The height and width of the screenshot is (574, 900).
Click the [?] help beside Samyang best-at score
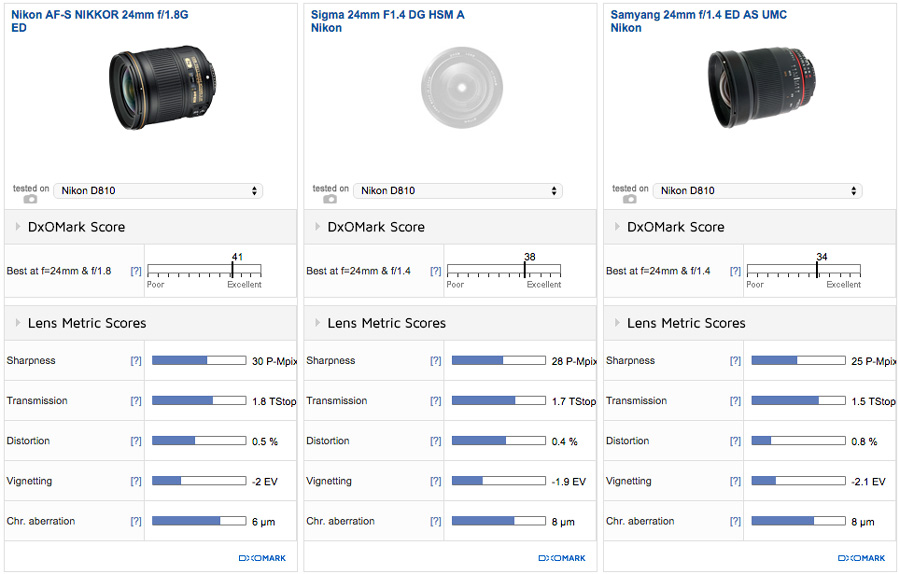[736, 271]
